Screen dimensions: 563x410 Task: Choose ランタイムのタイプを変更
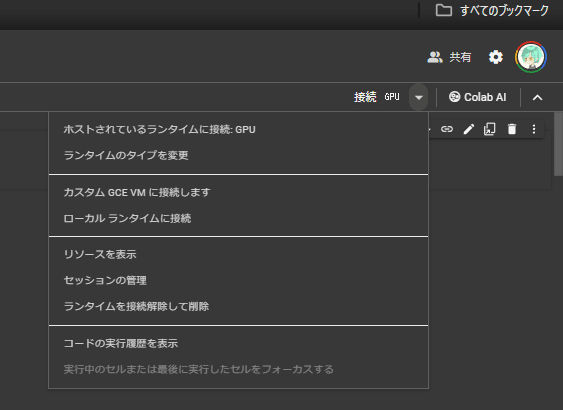tap(238, 155)
